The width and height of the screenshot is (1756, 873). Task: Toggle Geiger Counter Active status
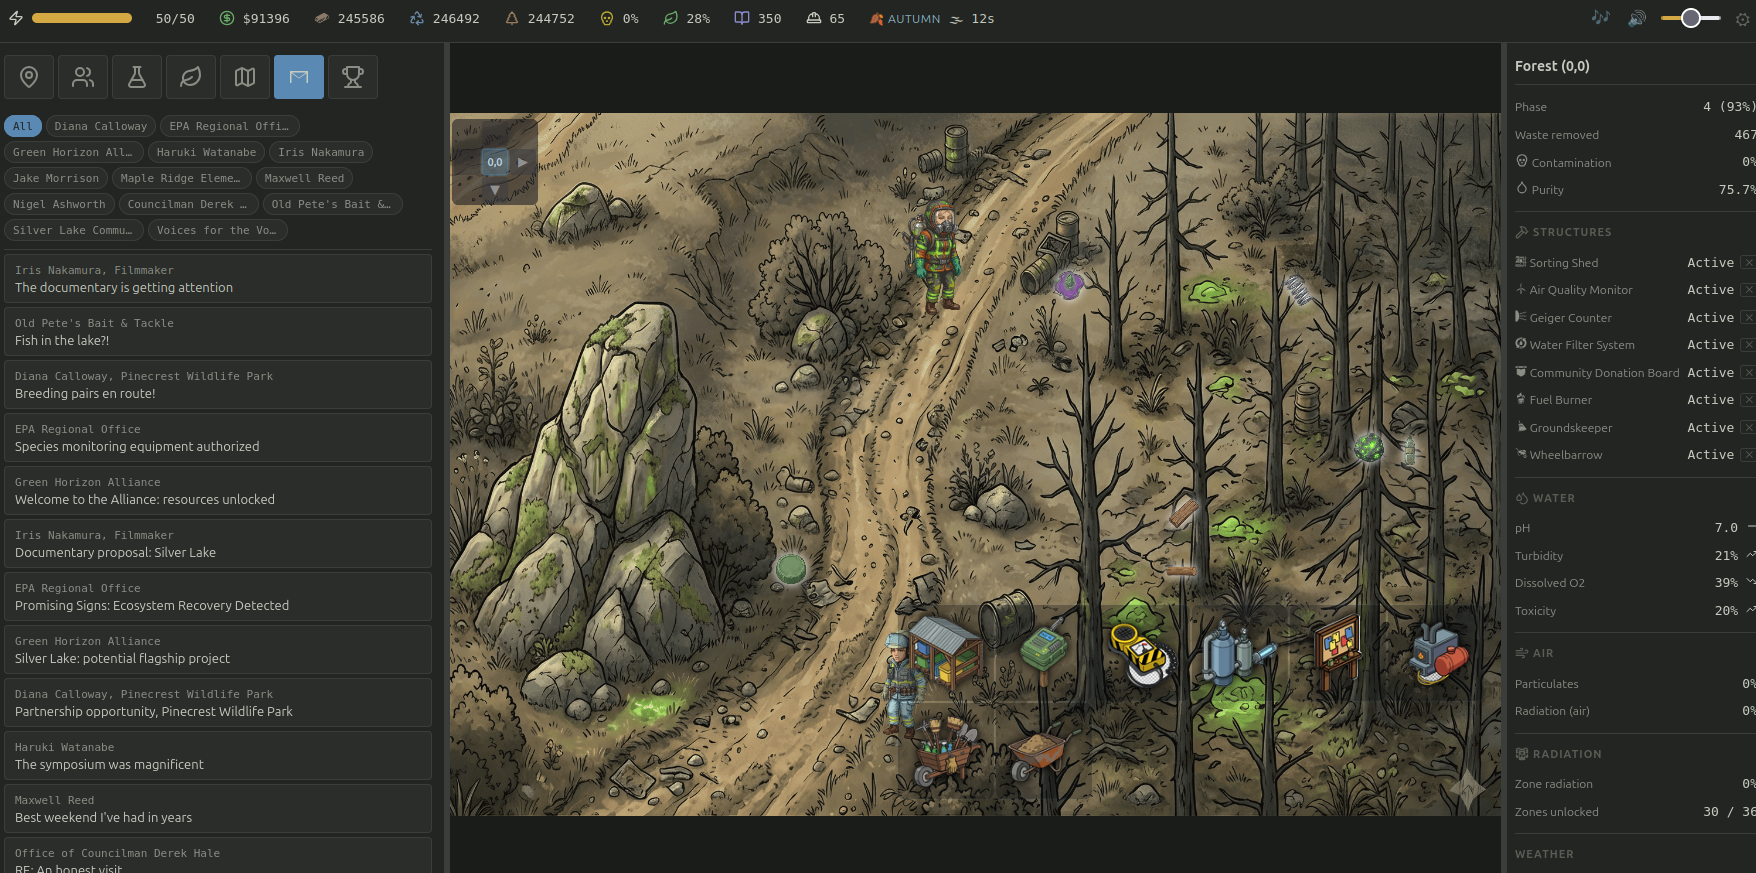point(1710,318)
